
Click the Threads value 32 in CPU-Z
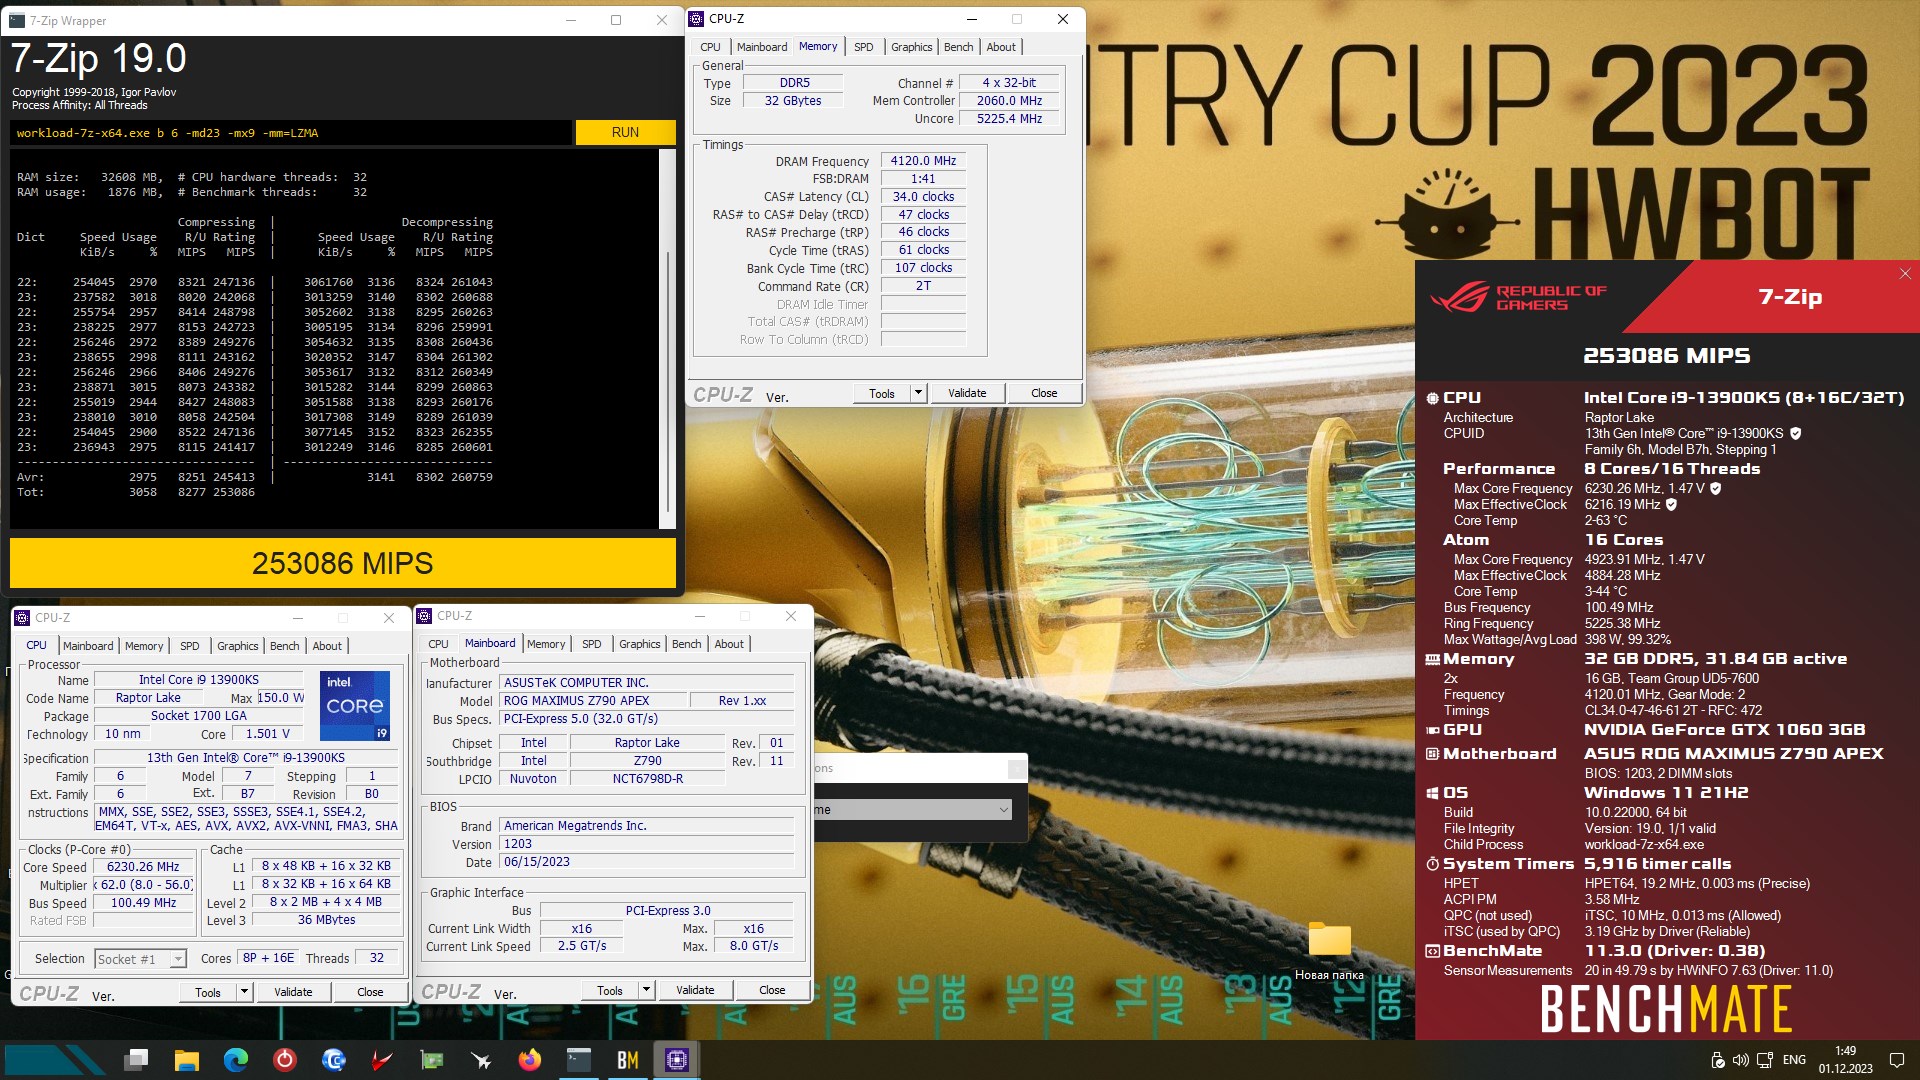[377, 958]
